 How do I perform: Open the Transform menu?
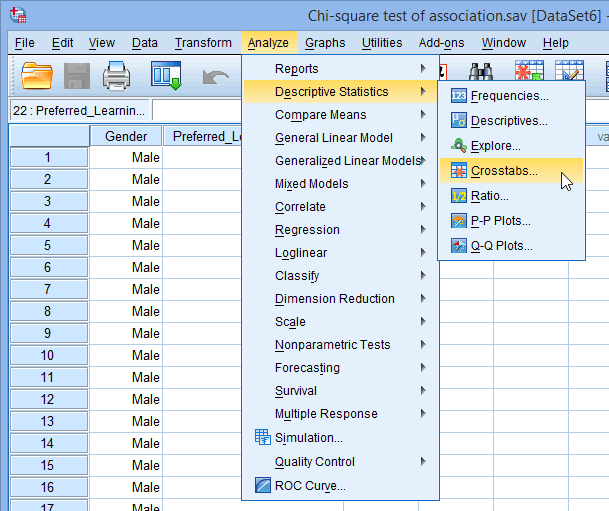click(203, 43)
